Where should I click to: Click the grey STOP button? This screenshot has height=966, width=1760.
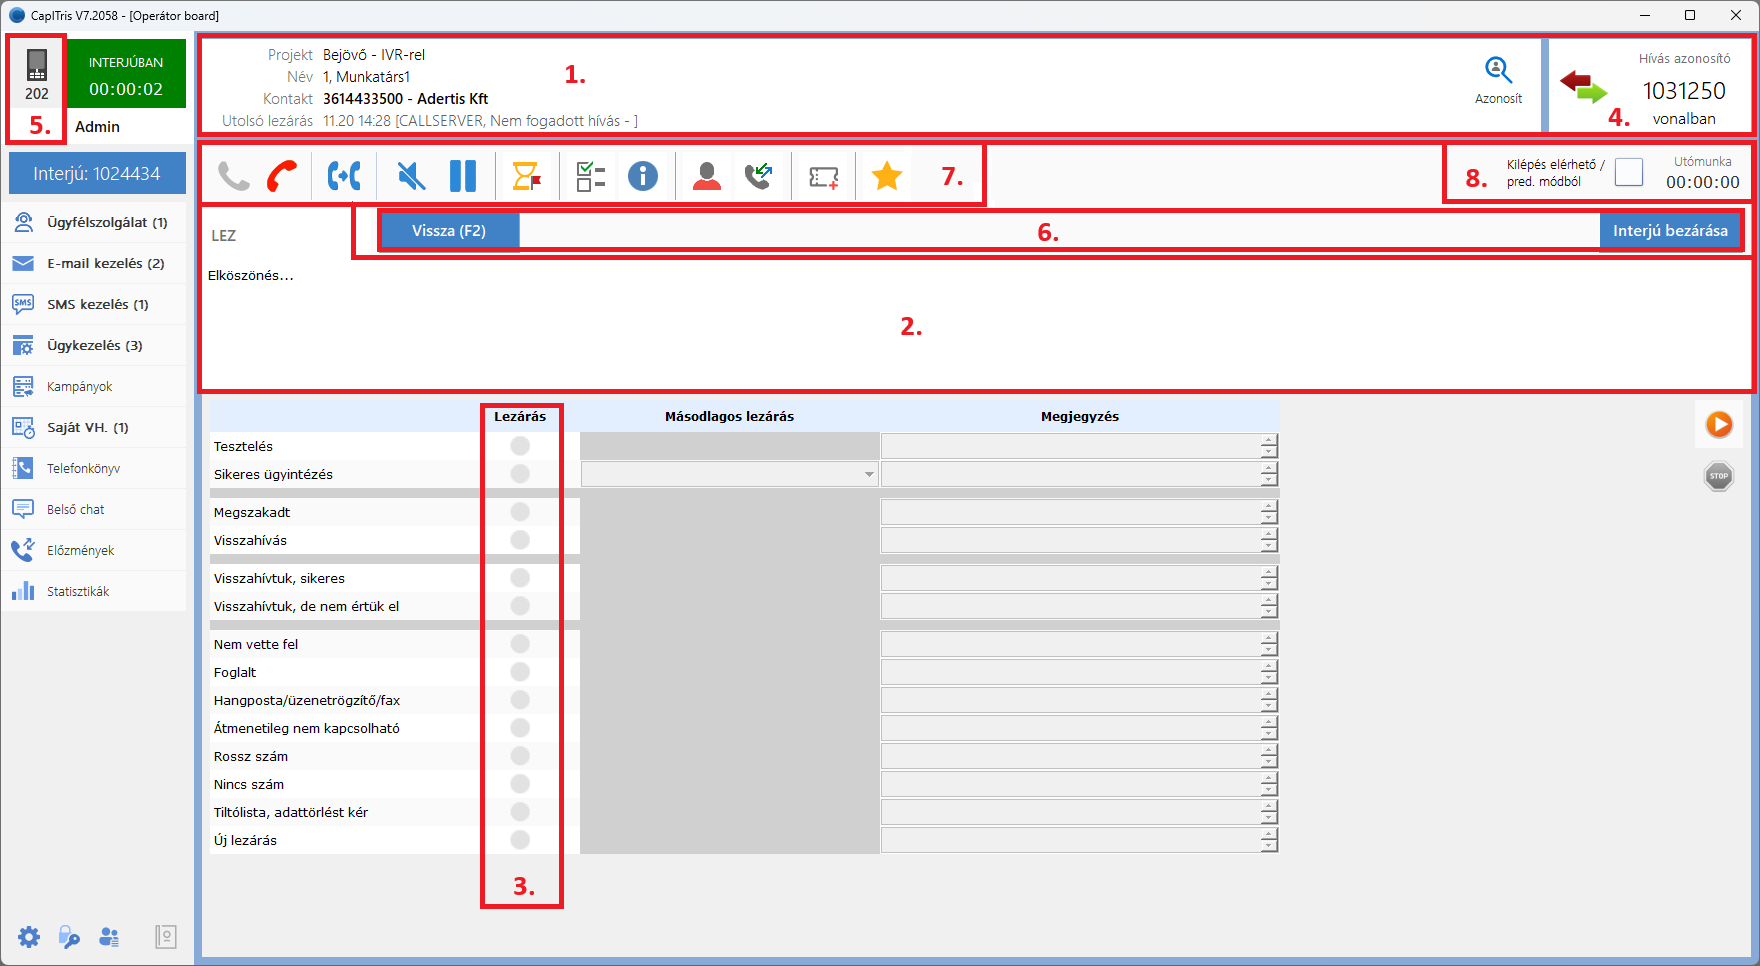pos(1719,476)
